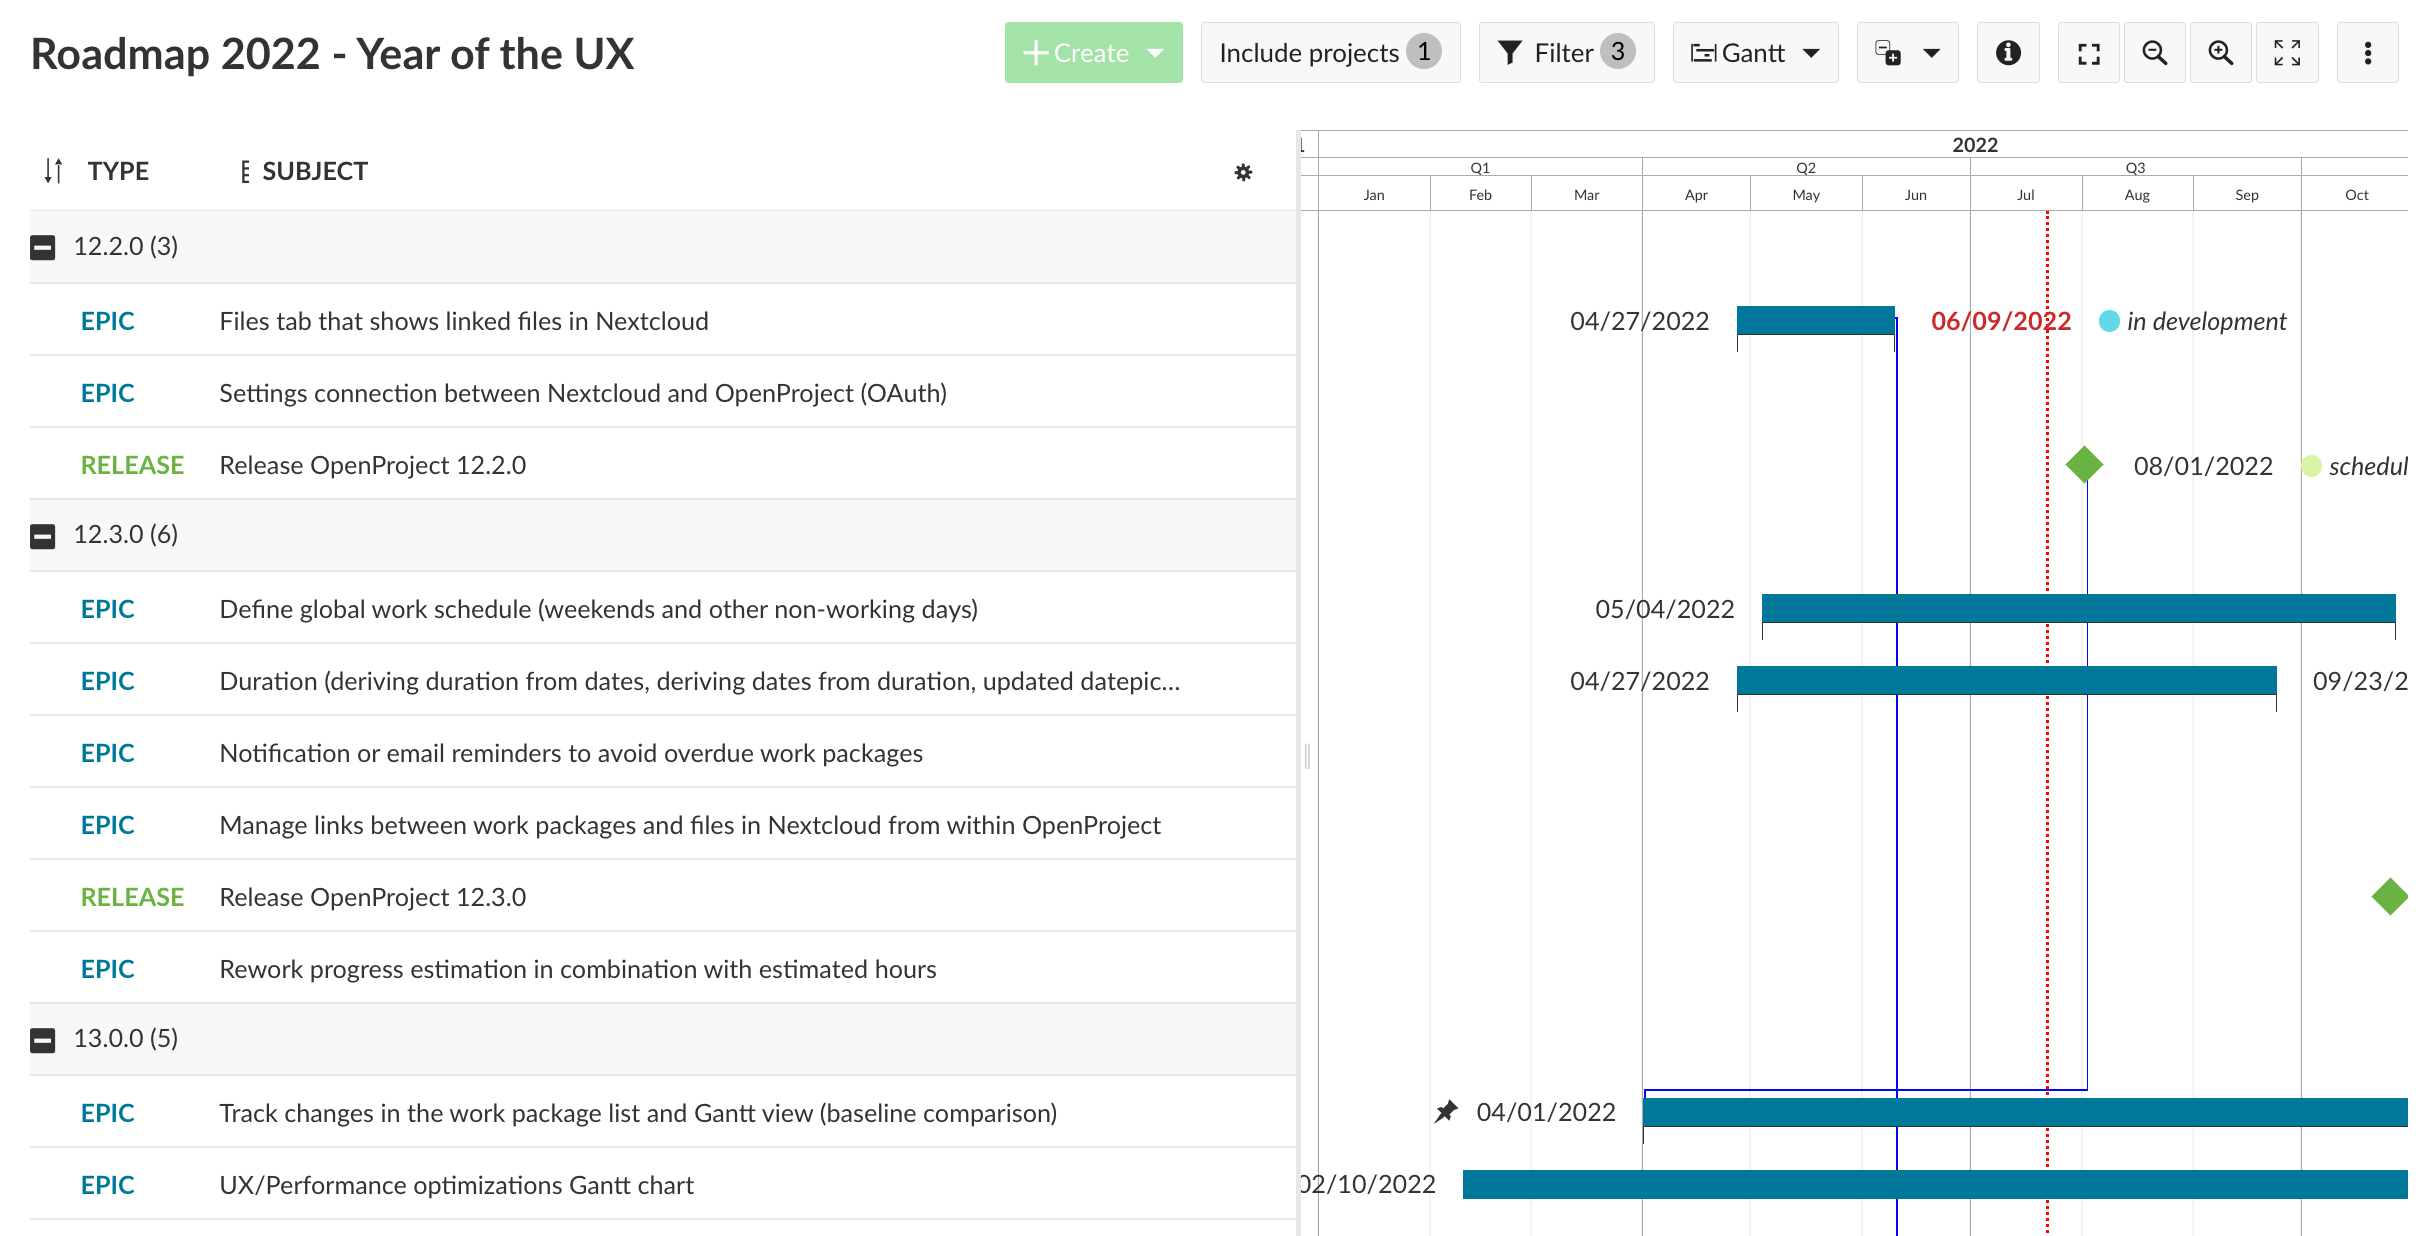The width and height of the screenshot is (2418, 1236).
Task: Open the Create dropdown arrow
Action: 1156,52
